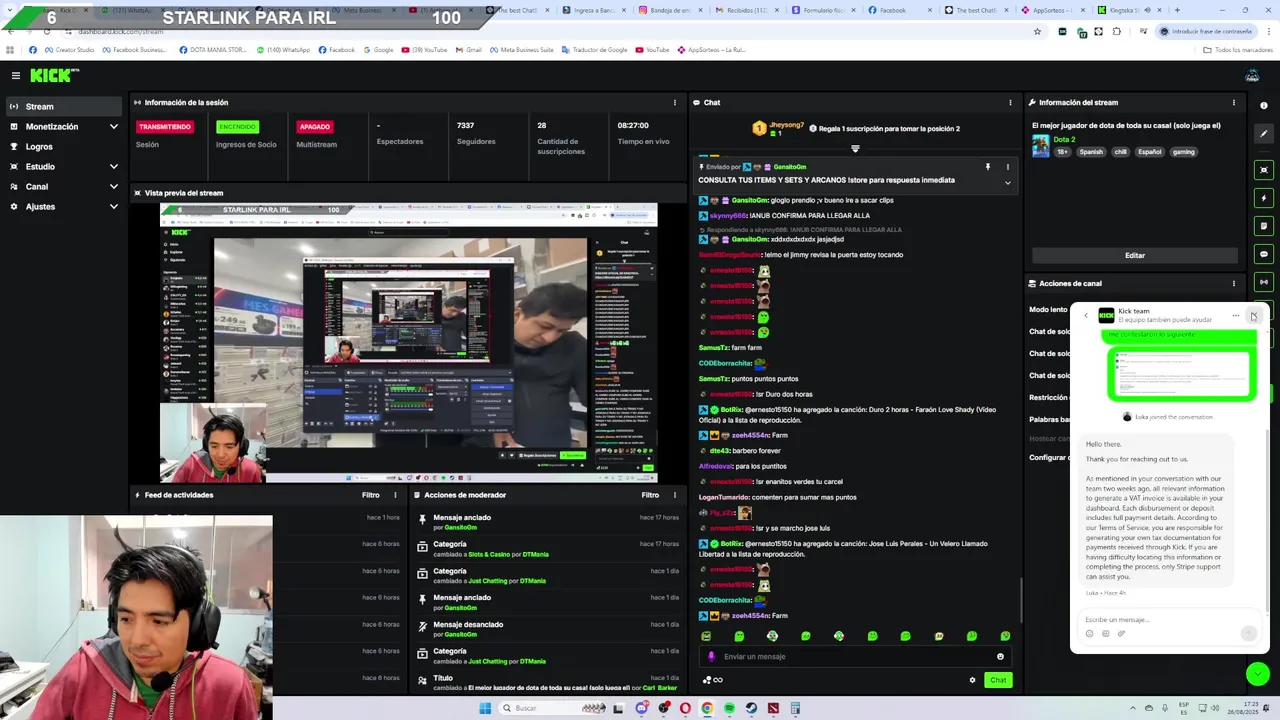Go back in Kick team support chat
1280x720 pixels.
click(x=1086, y=315)
